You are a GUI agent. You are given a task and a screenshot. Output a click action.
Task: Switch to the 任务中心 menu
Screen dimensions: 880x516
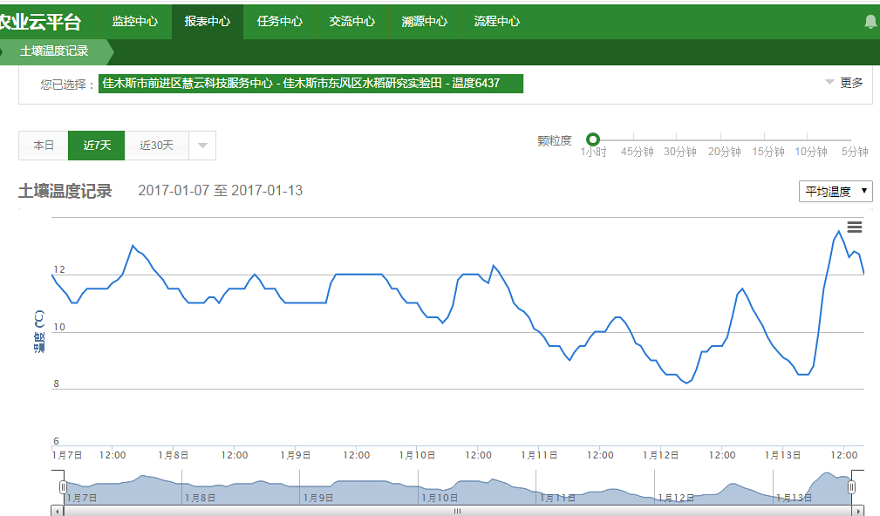pos(279,21)
